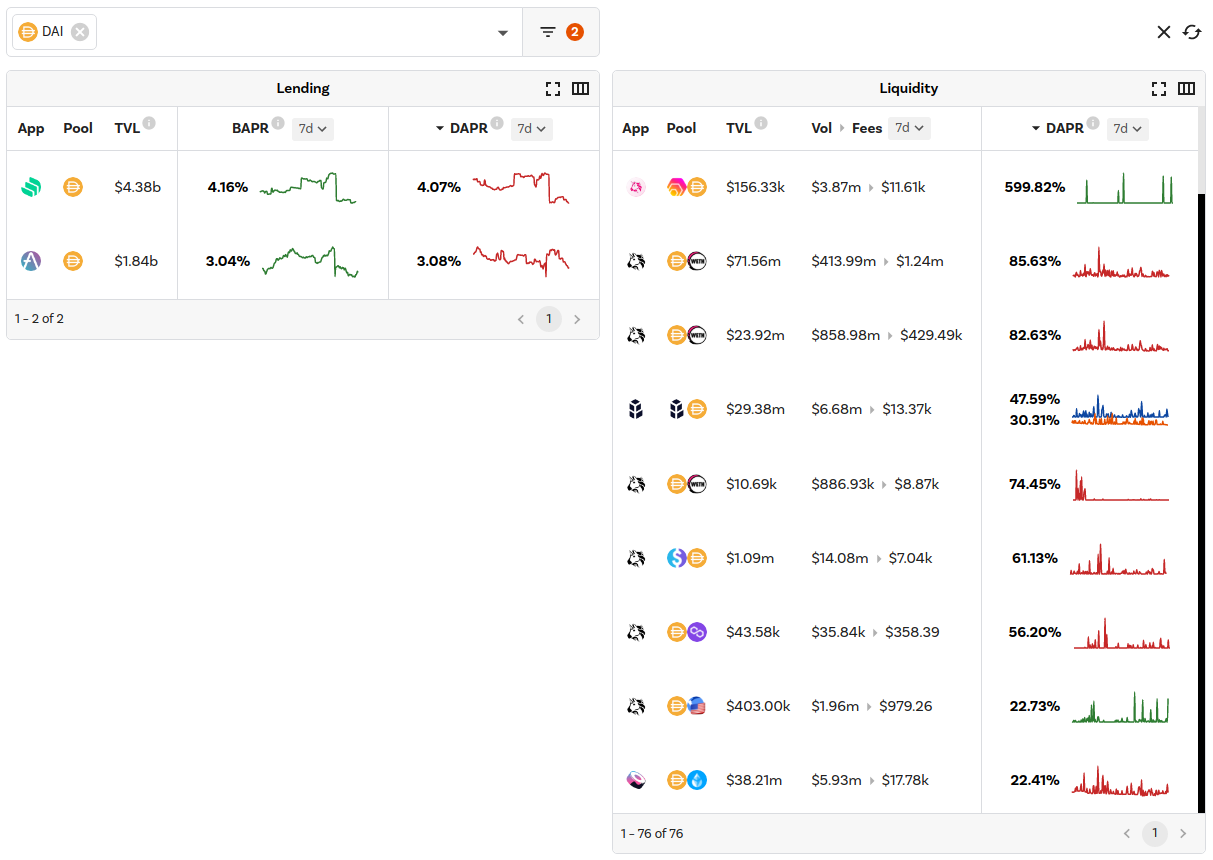Click the Uniswap app icon in $71.56m row
Screen dimensions: 1213x860
pyautogui.click(x=635, y=261)
